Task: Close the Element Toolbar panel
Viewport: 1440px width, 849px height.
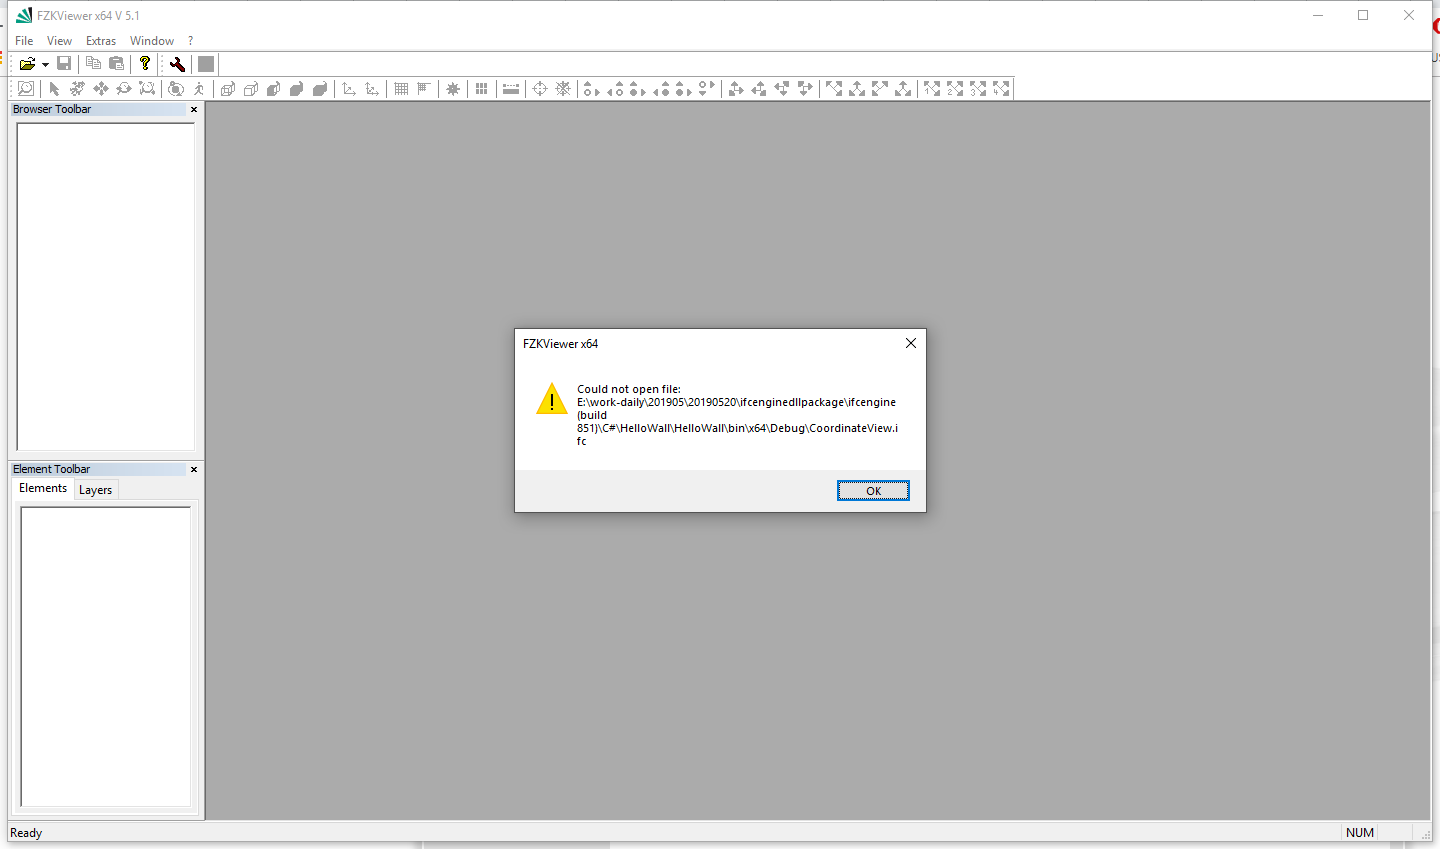Action: tap(193, 468)
